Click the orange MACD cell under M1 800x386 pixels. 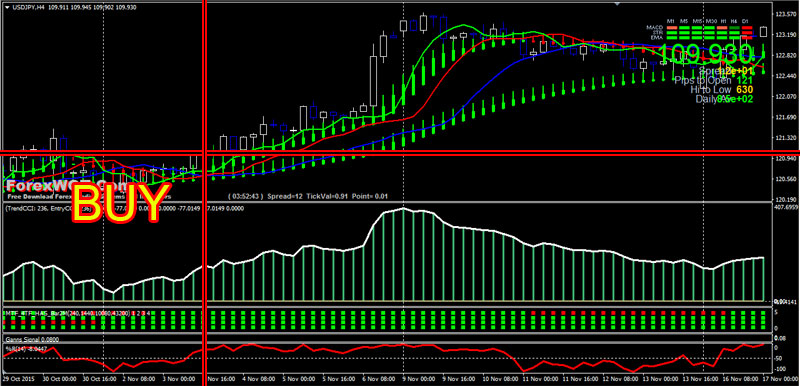(x=671, y=27)
